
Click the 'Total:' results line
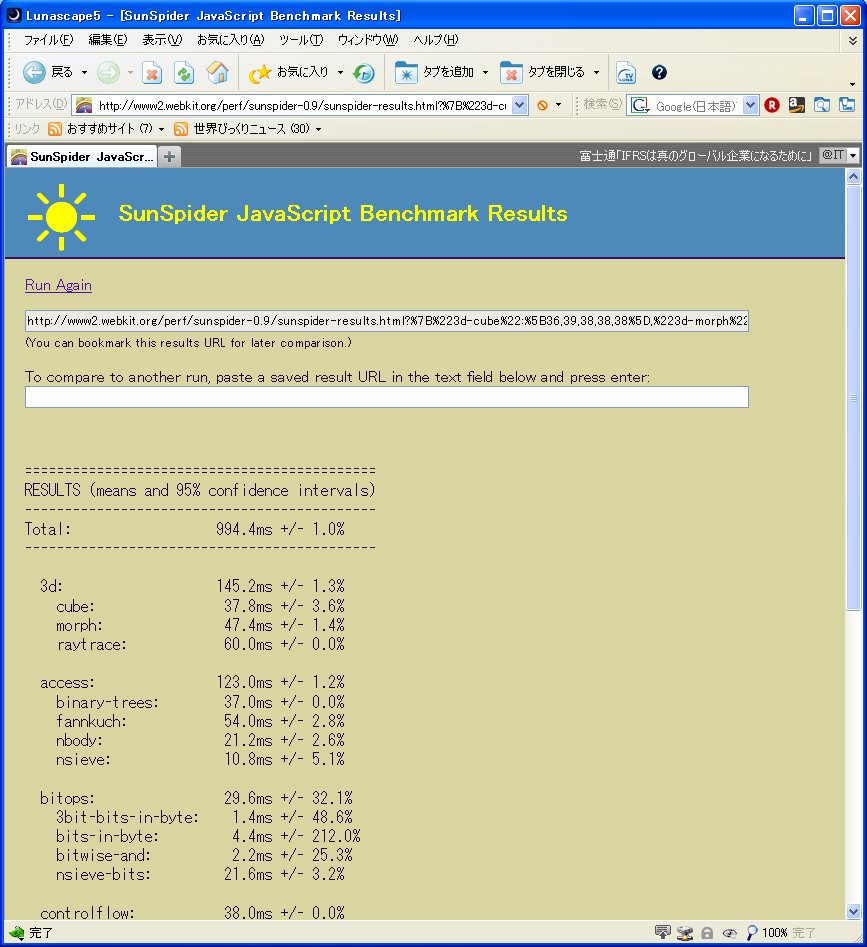[x=185, y=529]
